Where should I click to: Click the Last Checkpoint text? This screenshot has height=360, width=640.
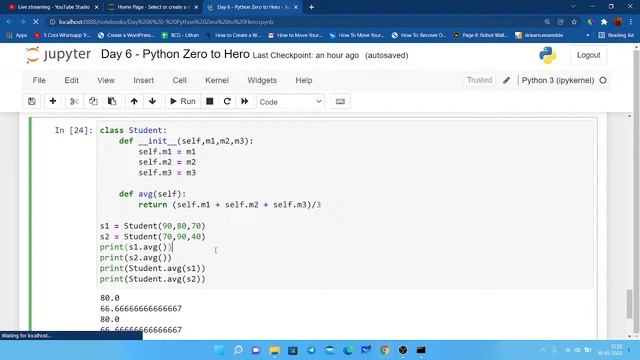click(306, 55)
